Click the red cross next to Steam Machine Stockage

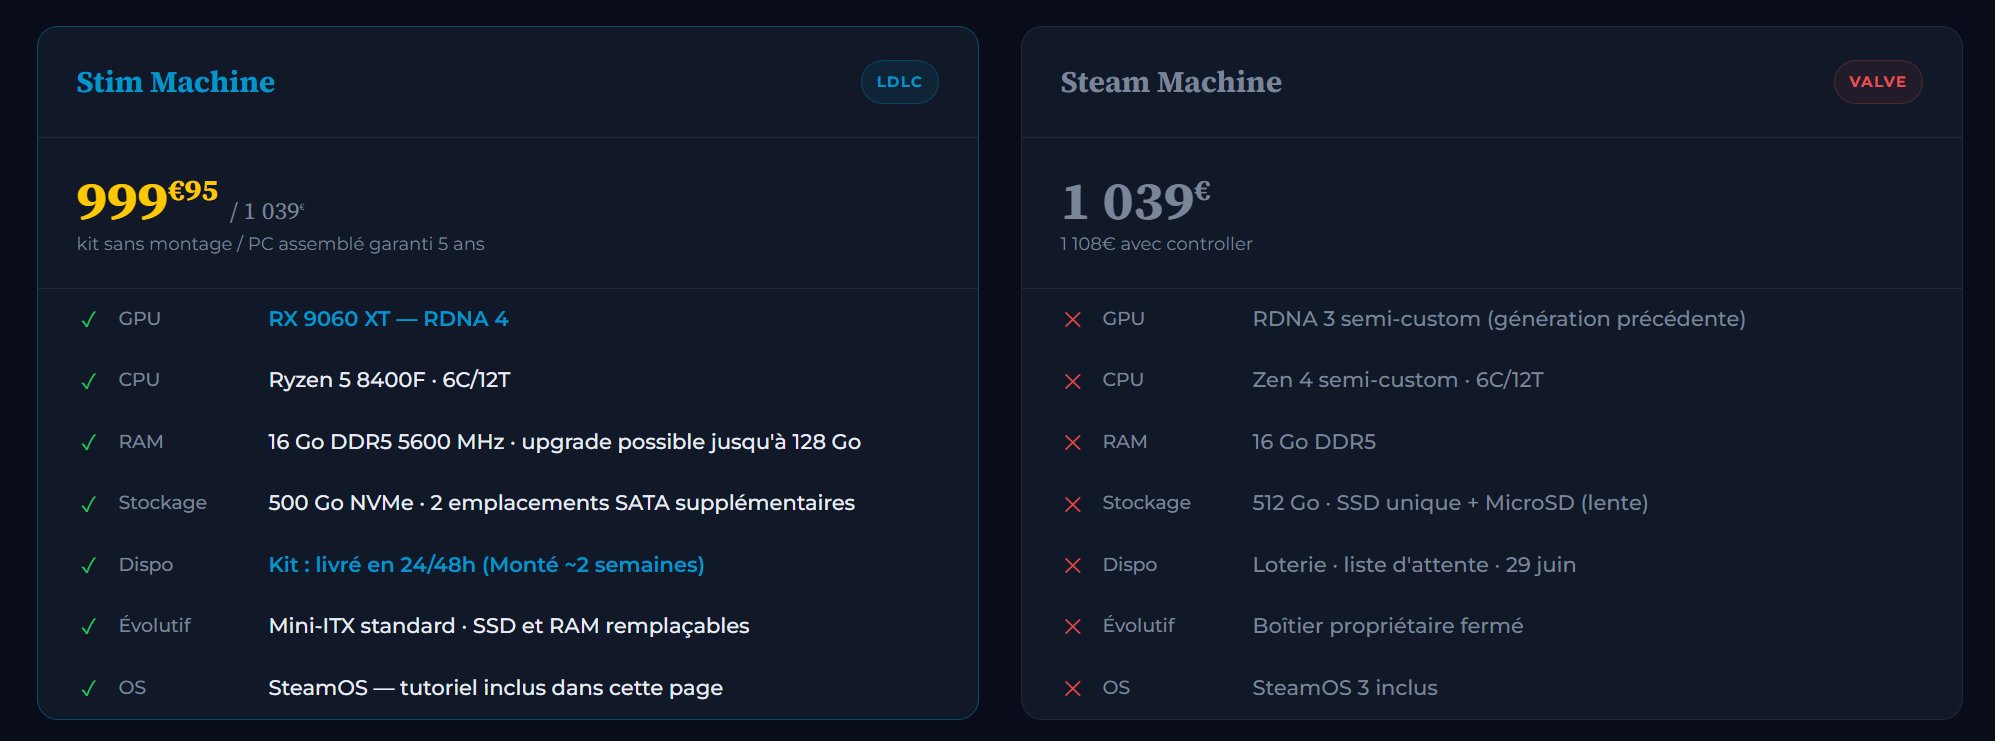click(x=1072, y=504)
